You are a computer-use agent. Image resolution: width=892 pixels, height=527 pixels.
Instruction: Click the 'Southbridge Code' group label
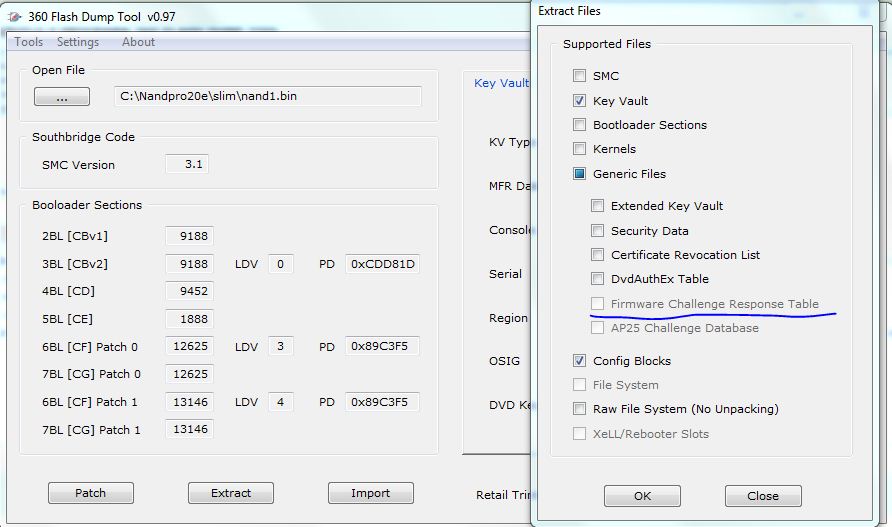[x=84, y=137]
